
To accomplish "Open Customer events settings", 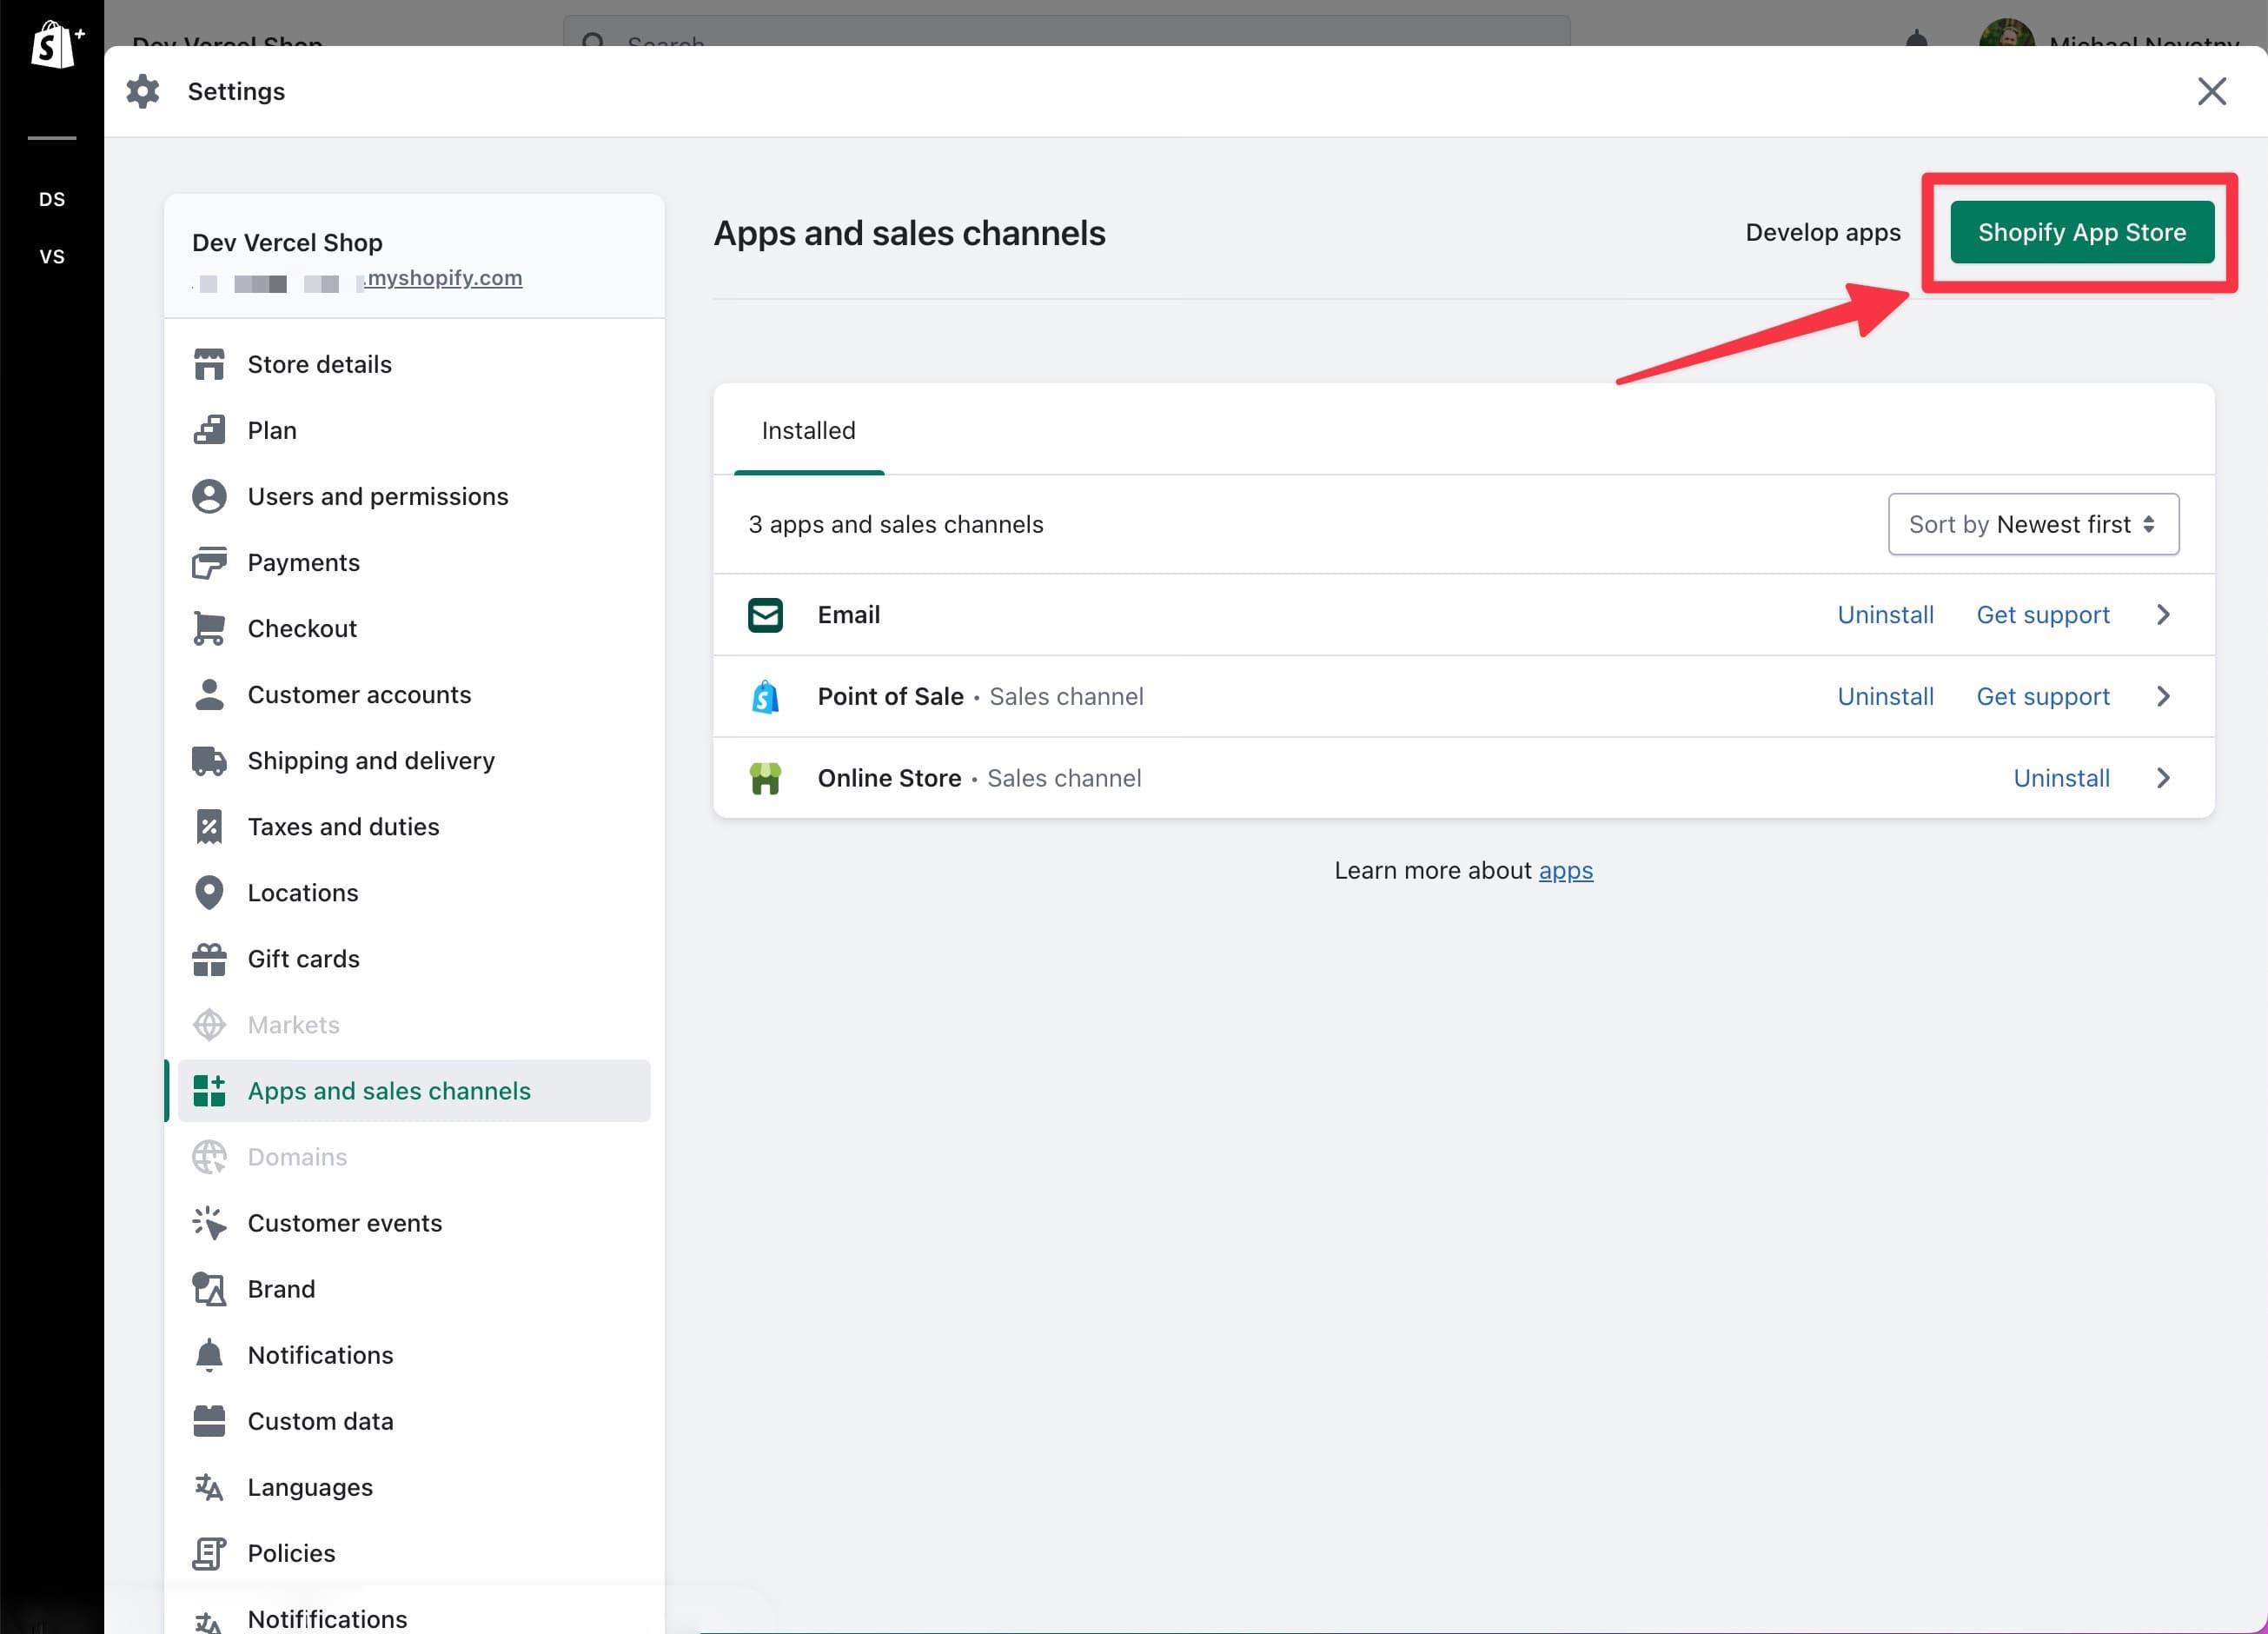I will pyautogui.click(x=344, y=1222).
